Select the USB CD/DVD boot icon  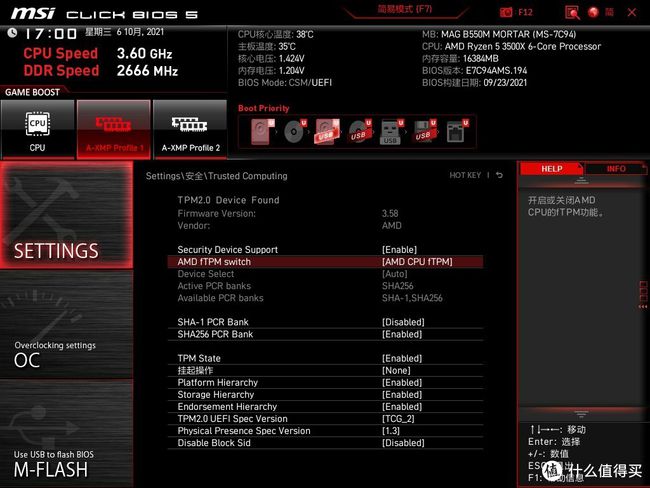tap(359, 131)
